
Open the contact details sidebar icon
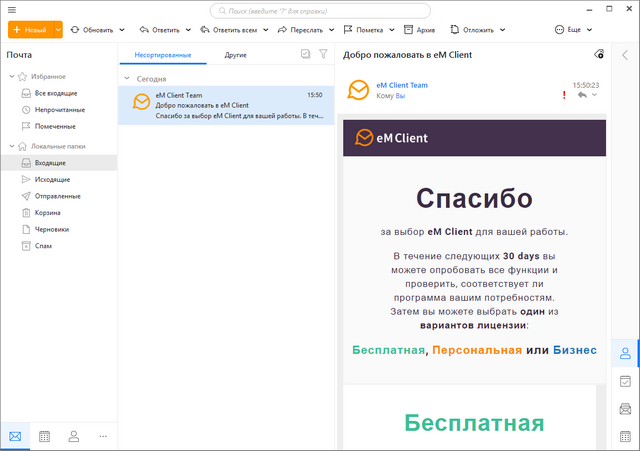(x=625, y=353)
